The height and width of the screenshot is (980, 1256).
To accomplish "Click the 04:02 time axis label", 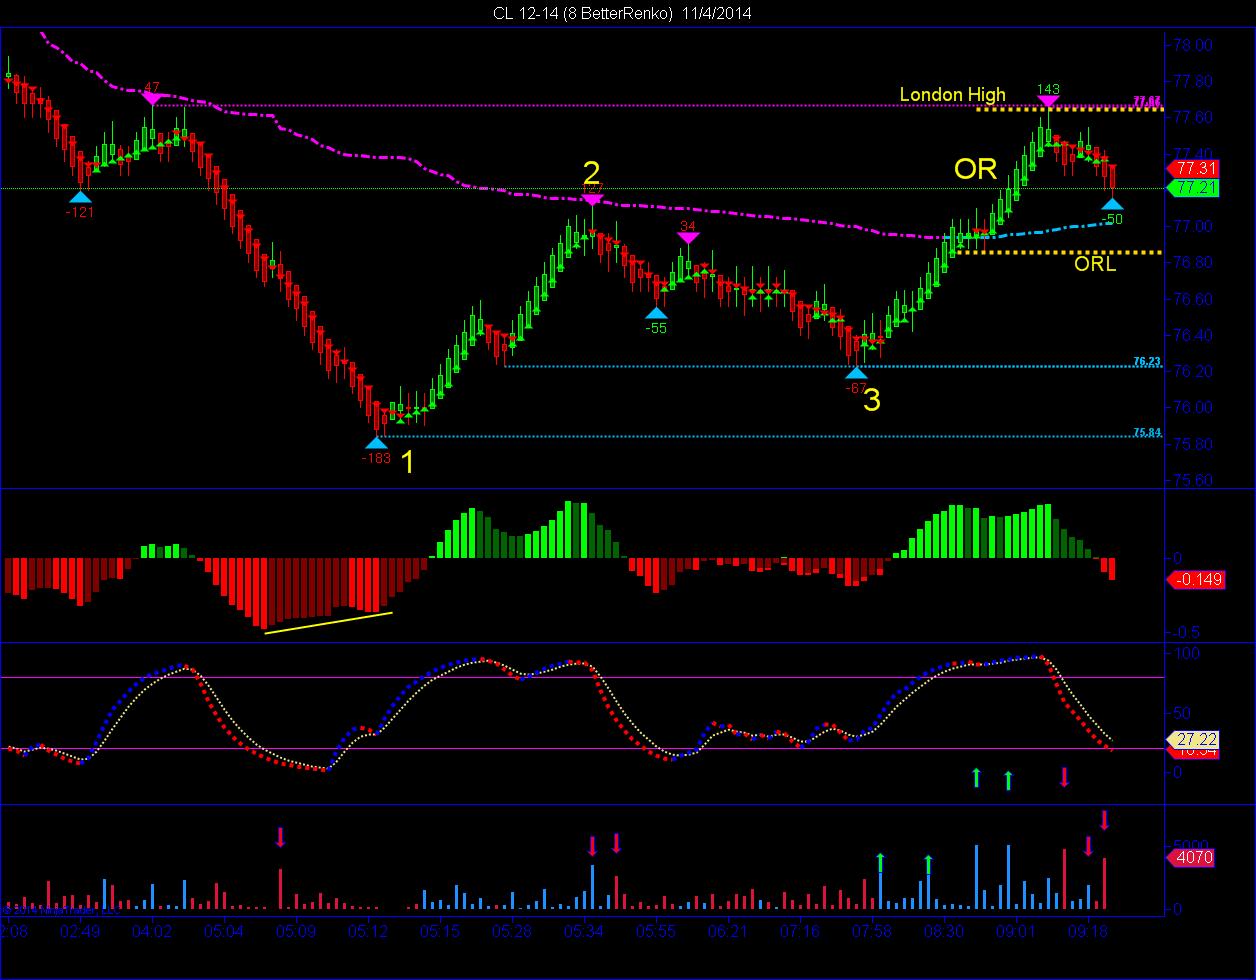I will [152, 931].
